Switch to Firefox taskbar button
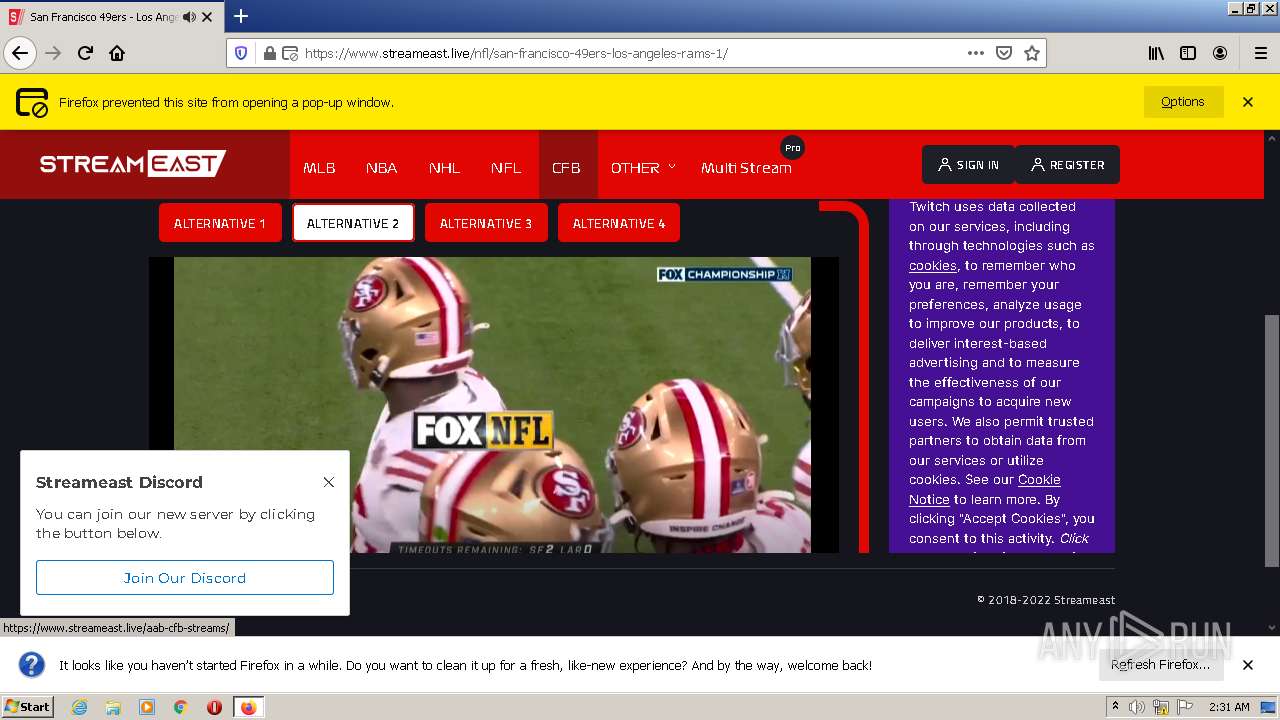This screenshot has height=720, width=1280. coord(248,707)
